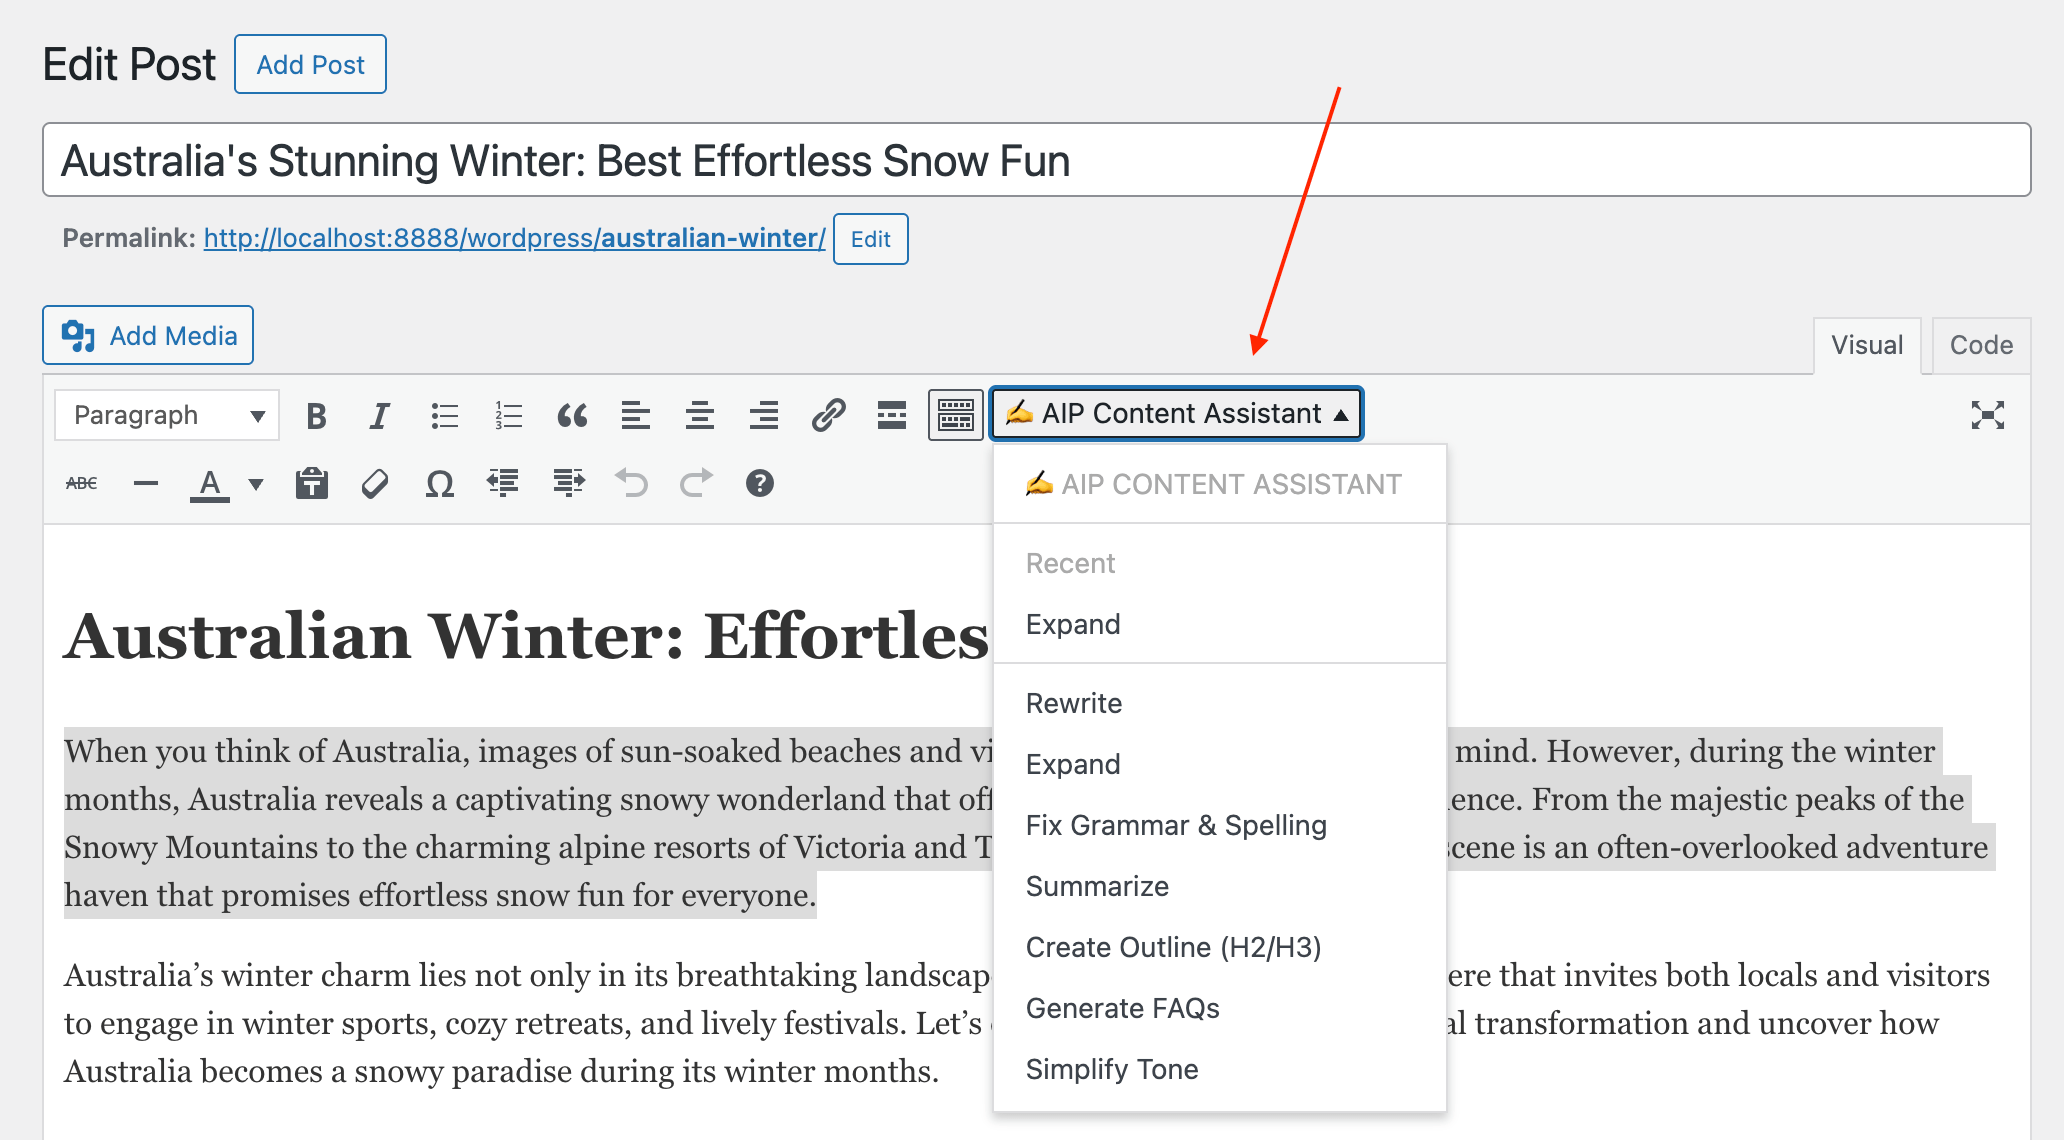Apply the current text color swatch
This screenshot has width=2064, height=1140.
(210, 484)
